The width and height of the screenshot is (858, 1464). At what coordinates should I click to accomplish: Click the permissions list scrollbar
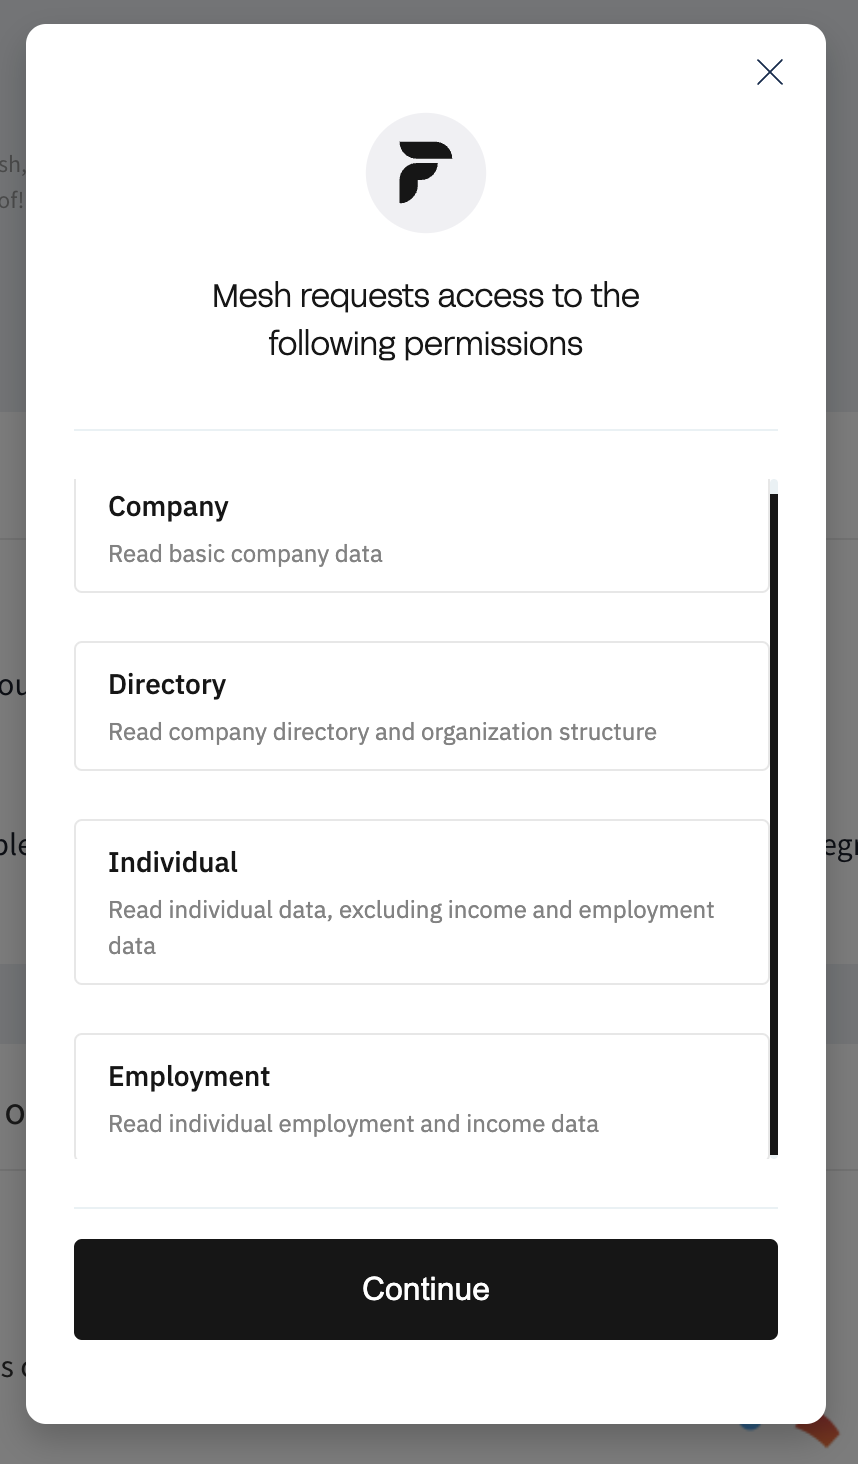[x=774, y=820]
